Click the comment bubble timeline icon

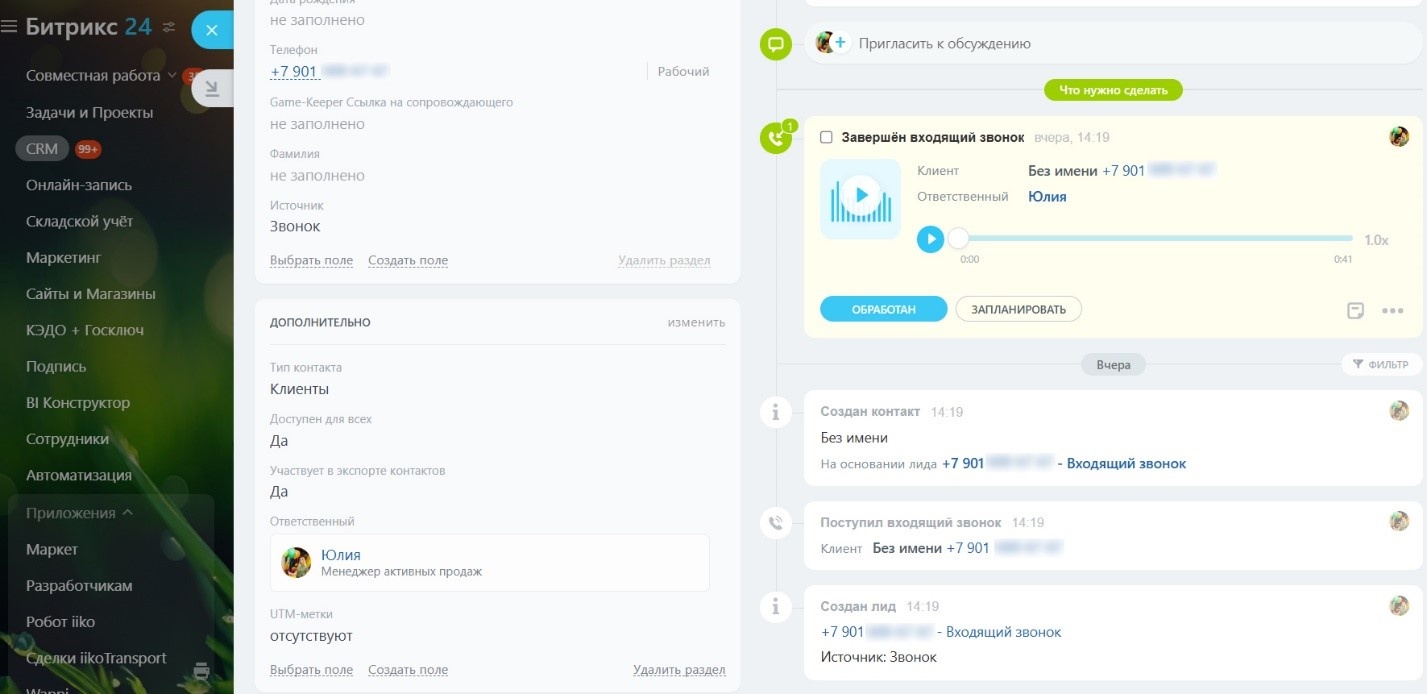[x=775, y=44]
